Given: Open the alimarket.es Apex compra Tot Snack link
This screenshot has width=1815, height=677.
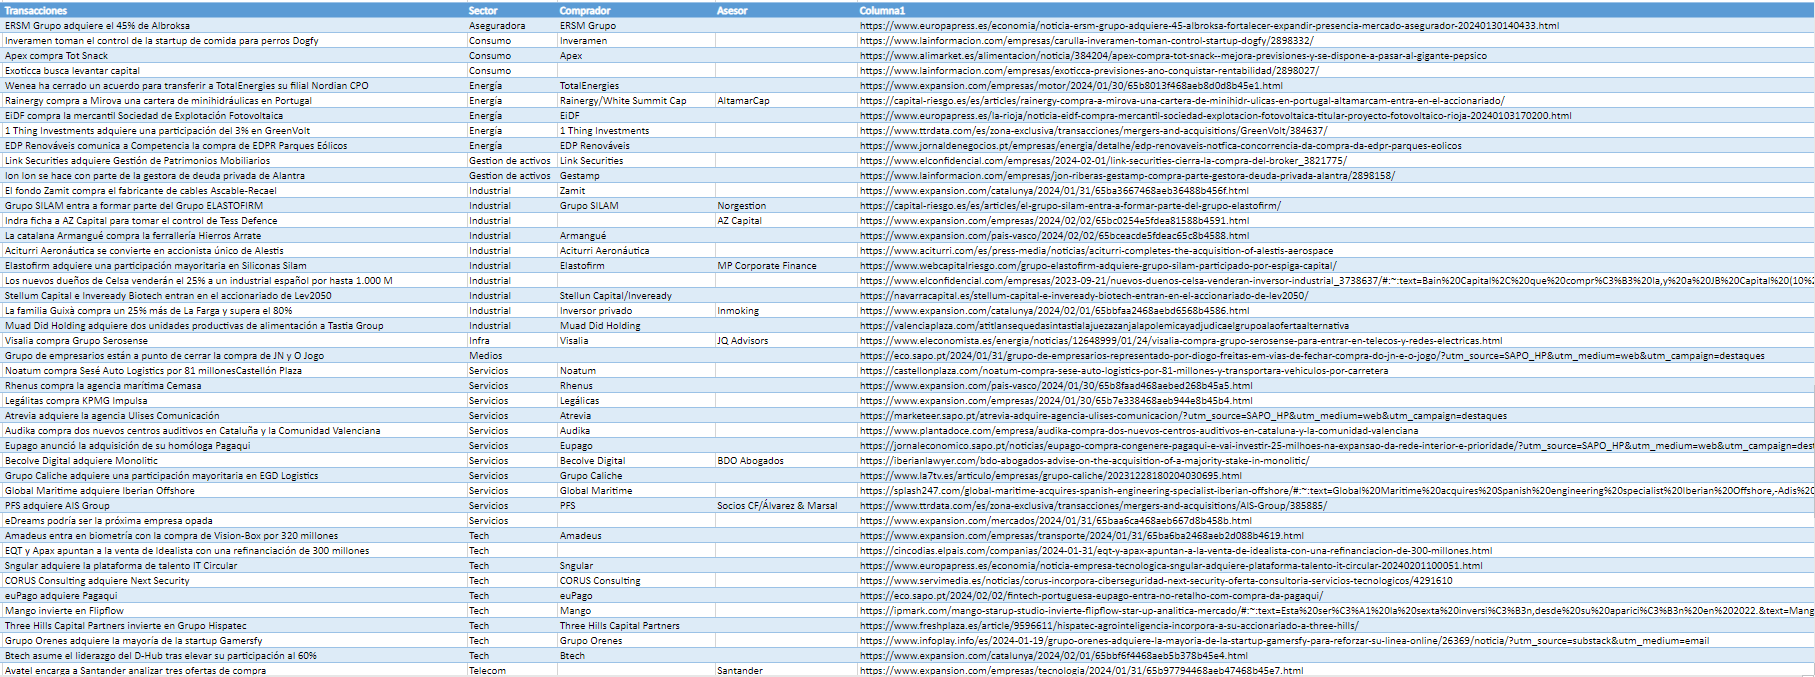Looking at the screenshot, I should coord(1173,55).
